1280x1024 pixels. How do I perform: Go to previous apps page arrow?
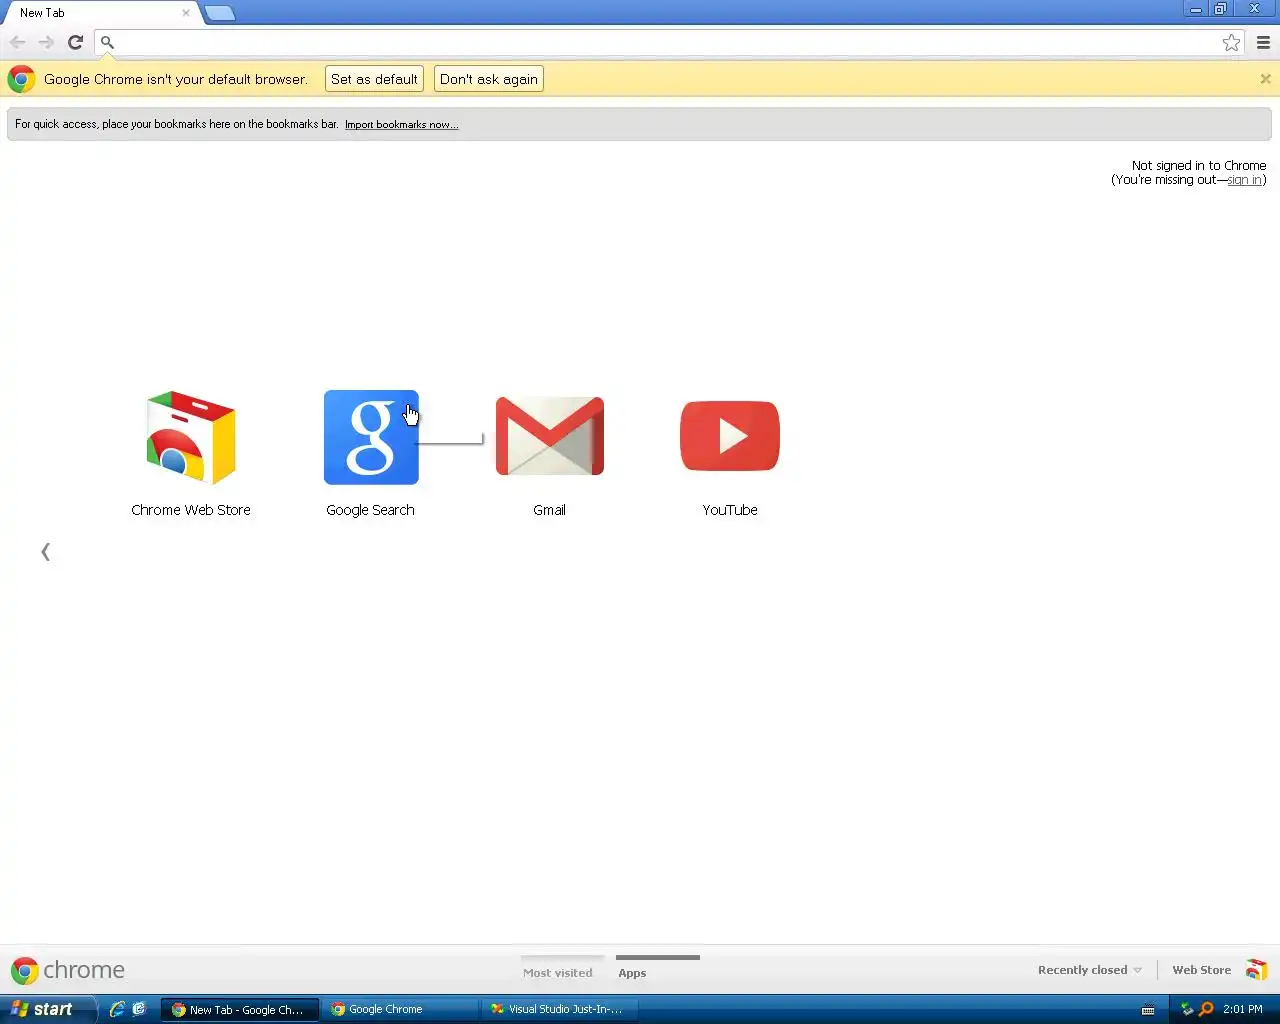[45, 552]
